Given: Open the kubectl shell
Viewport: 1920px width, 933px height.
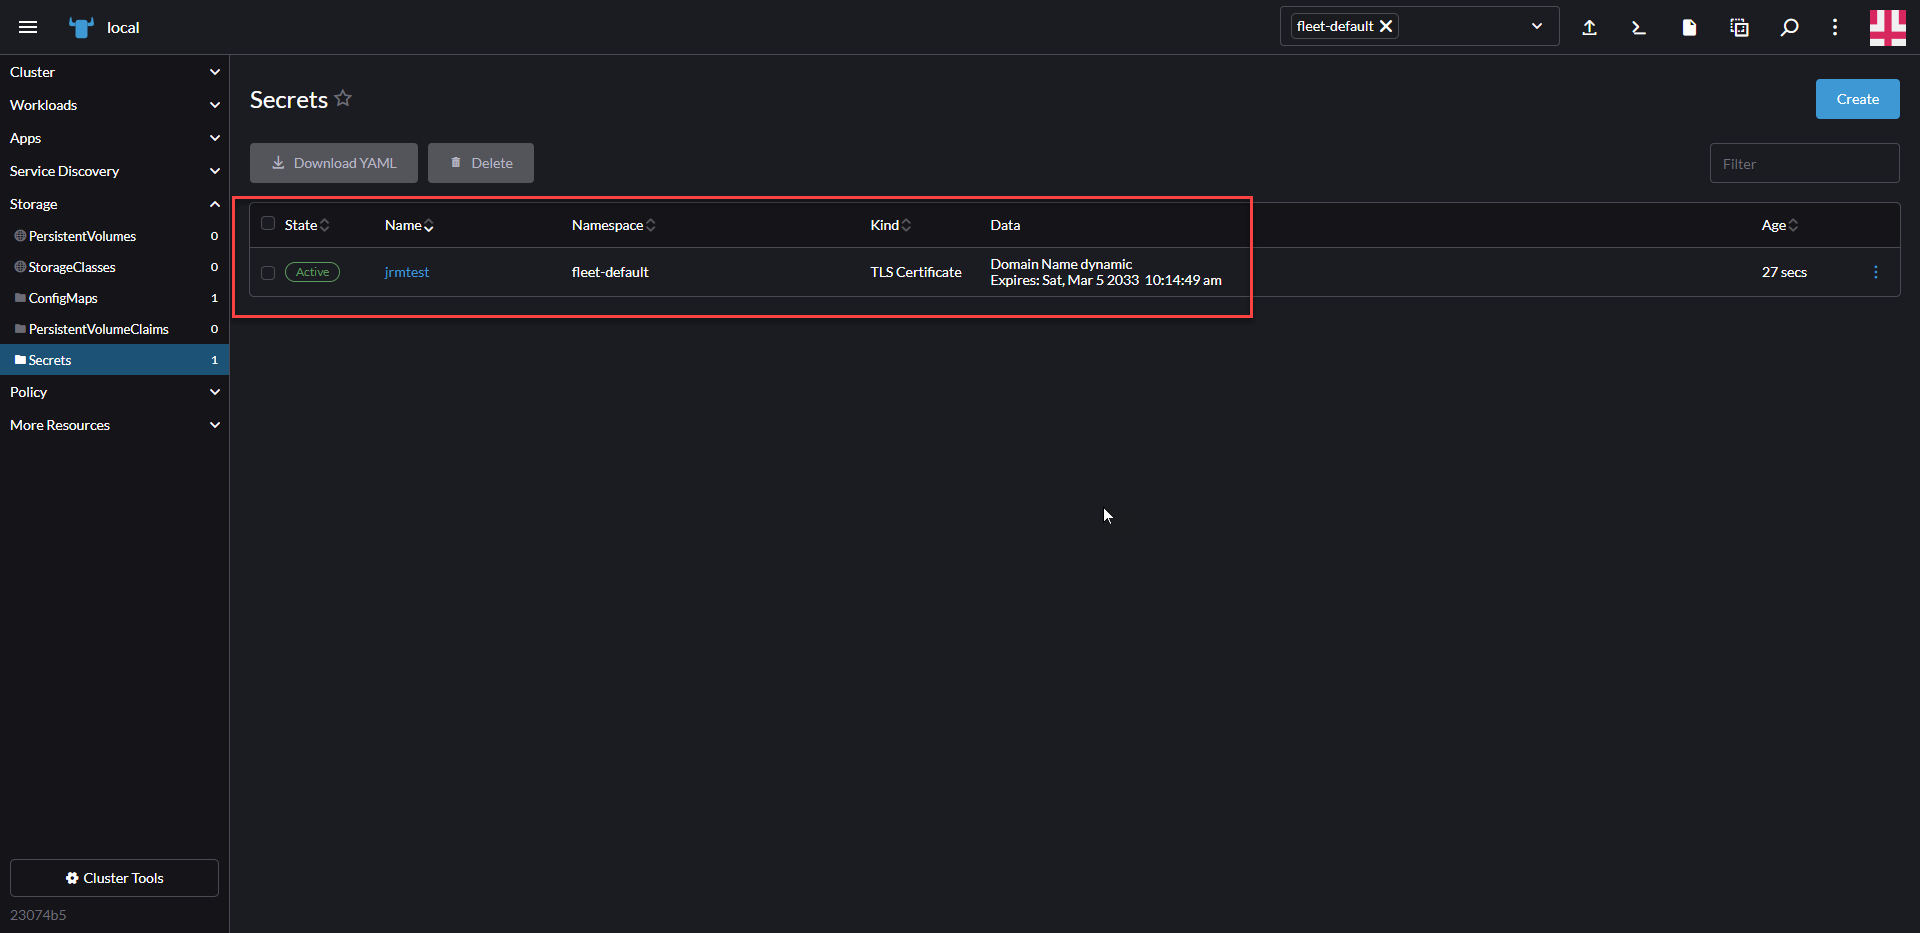Looking at the screenshot, I should tap(1638, 27).
